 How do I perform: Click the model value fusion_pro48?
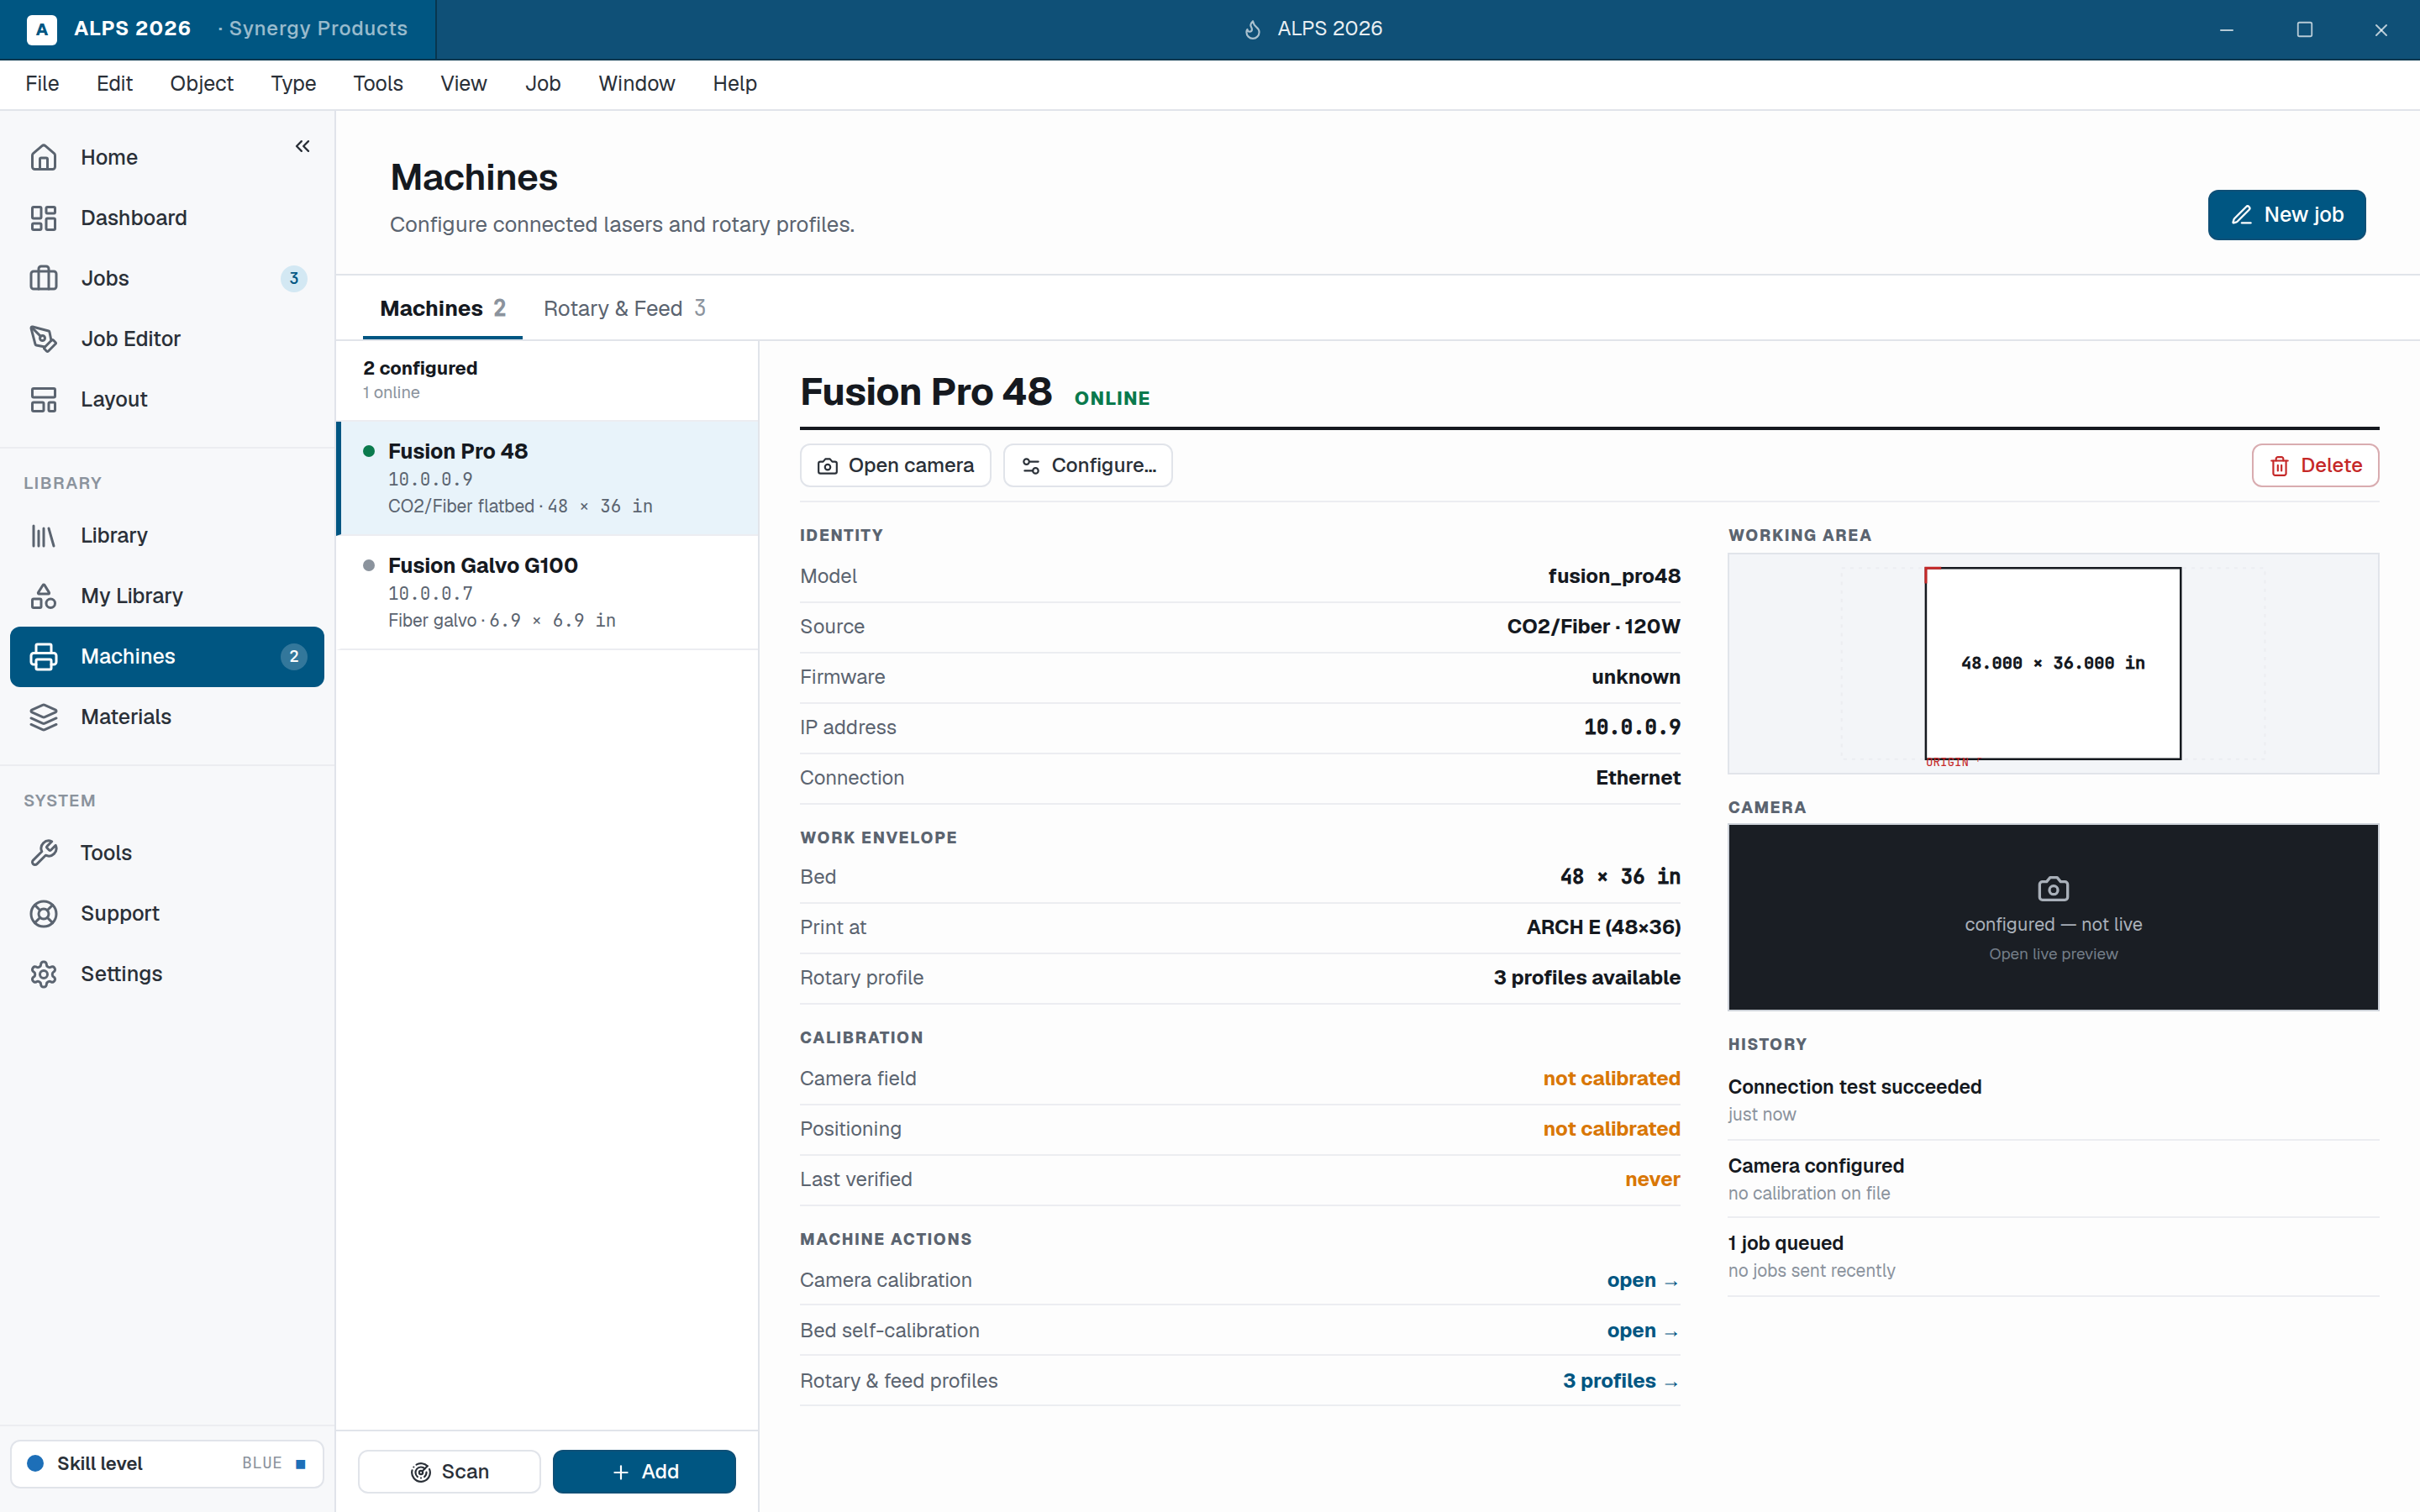pyautogui.click(x=1614, y=576)
